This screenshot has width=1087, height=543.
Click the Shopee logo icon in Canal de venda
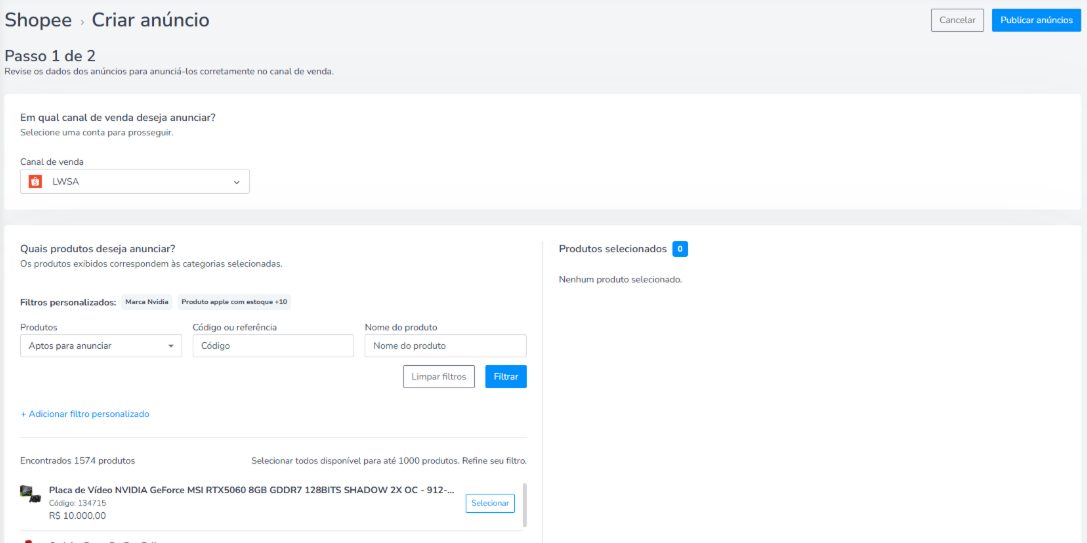pos(35,182)
